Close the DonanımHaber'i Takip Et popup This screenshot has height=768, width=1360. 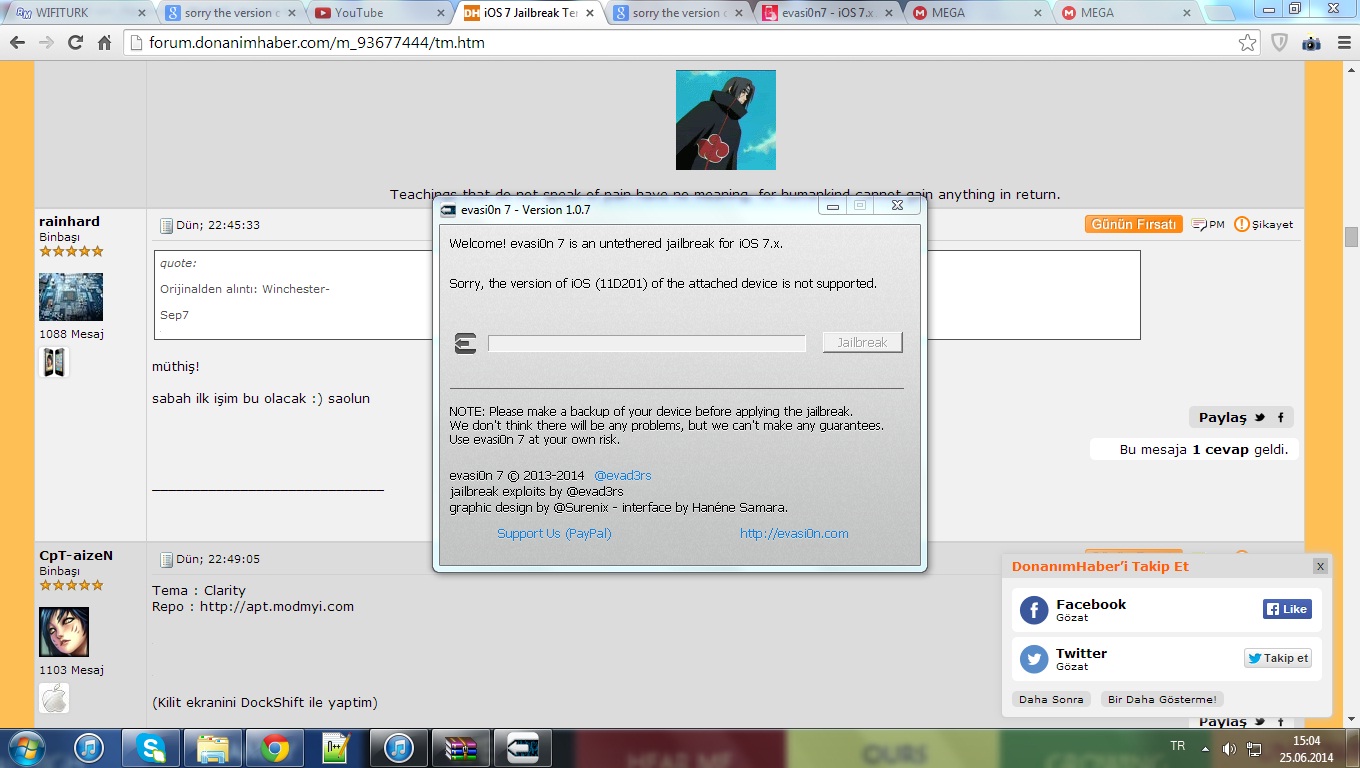[1320, 566]
